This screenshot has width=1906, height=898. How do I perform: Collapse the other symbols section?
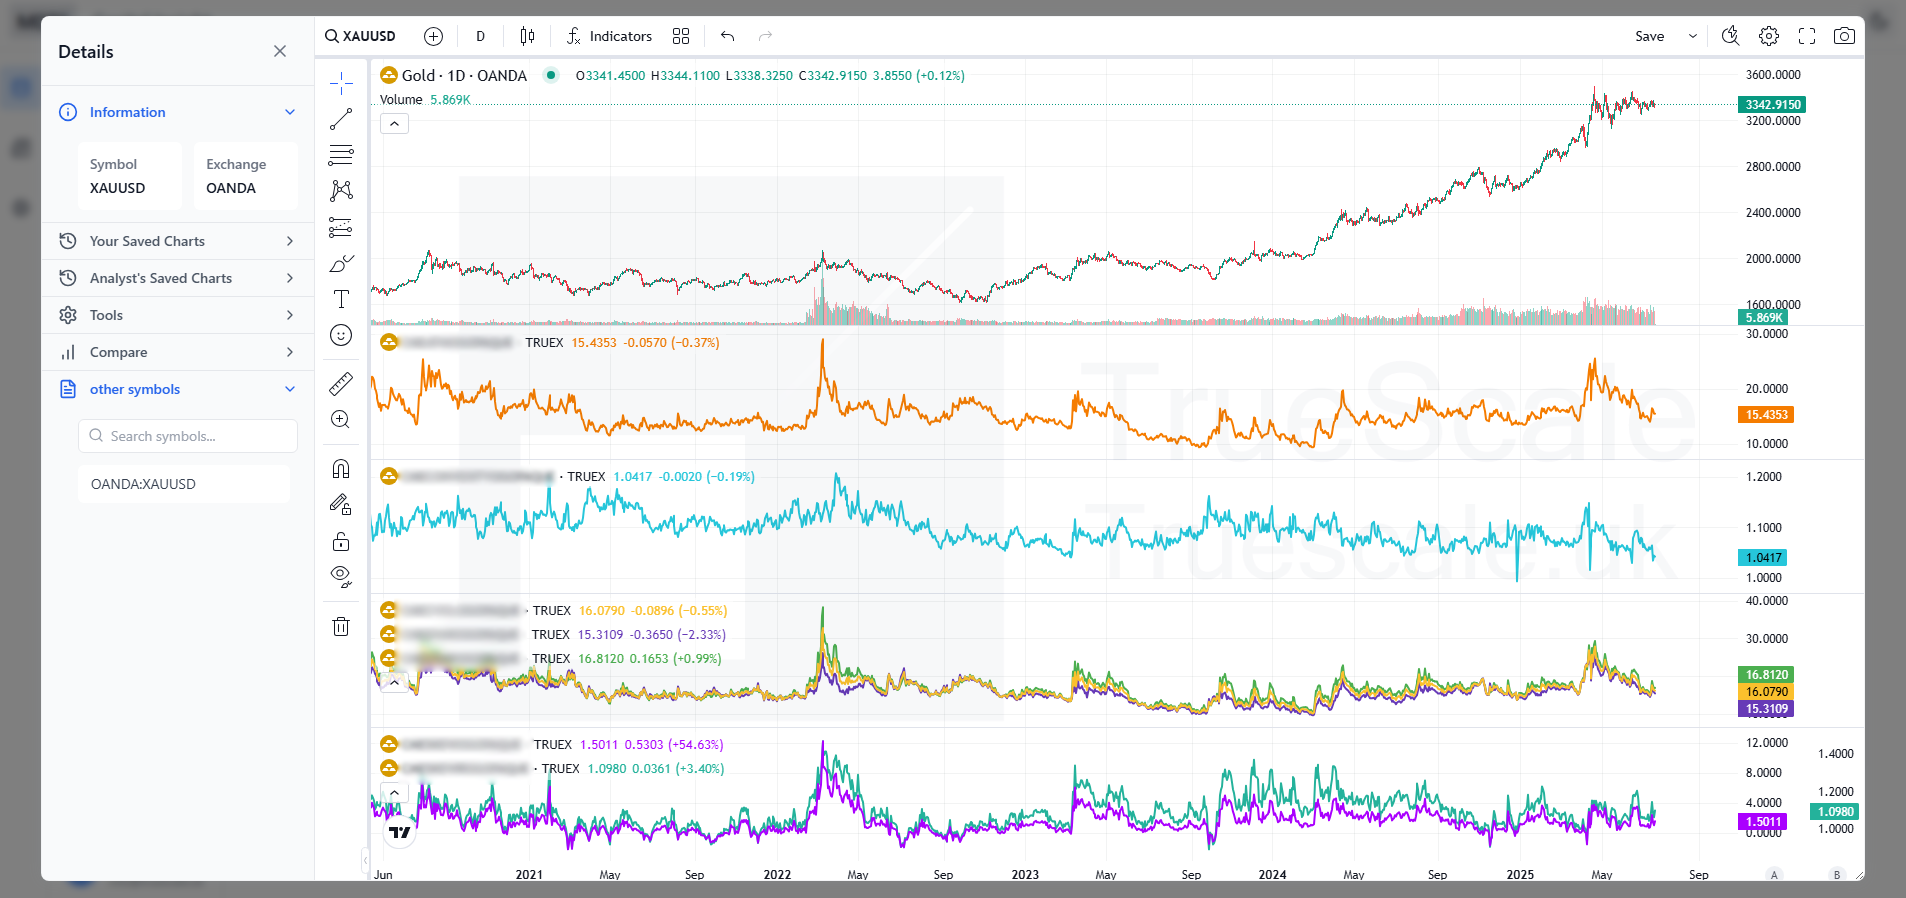point(290,389)
